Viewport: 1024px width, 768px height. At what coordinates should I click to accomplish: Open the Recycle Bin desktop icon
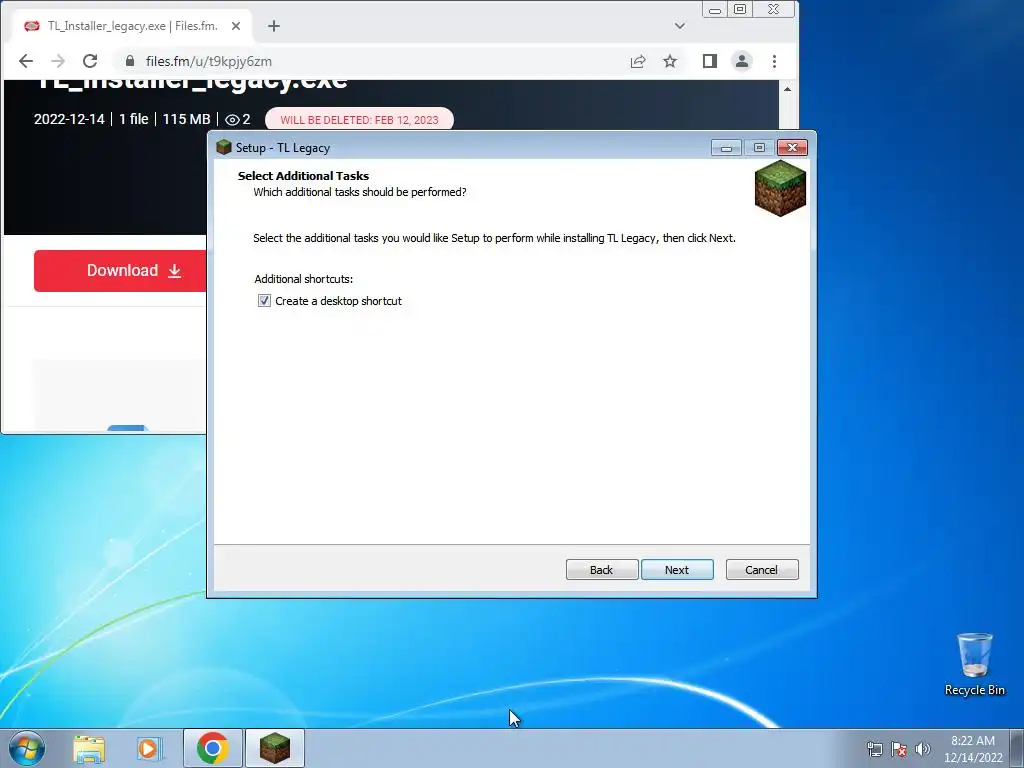(x=974, y=664)
